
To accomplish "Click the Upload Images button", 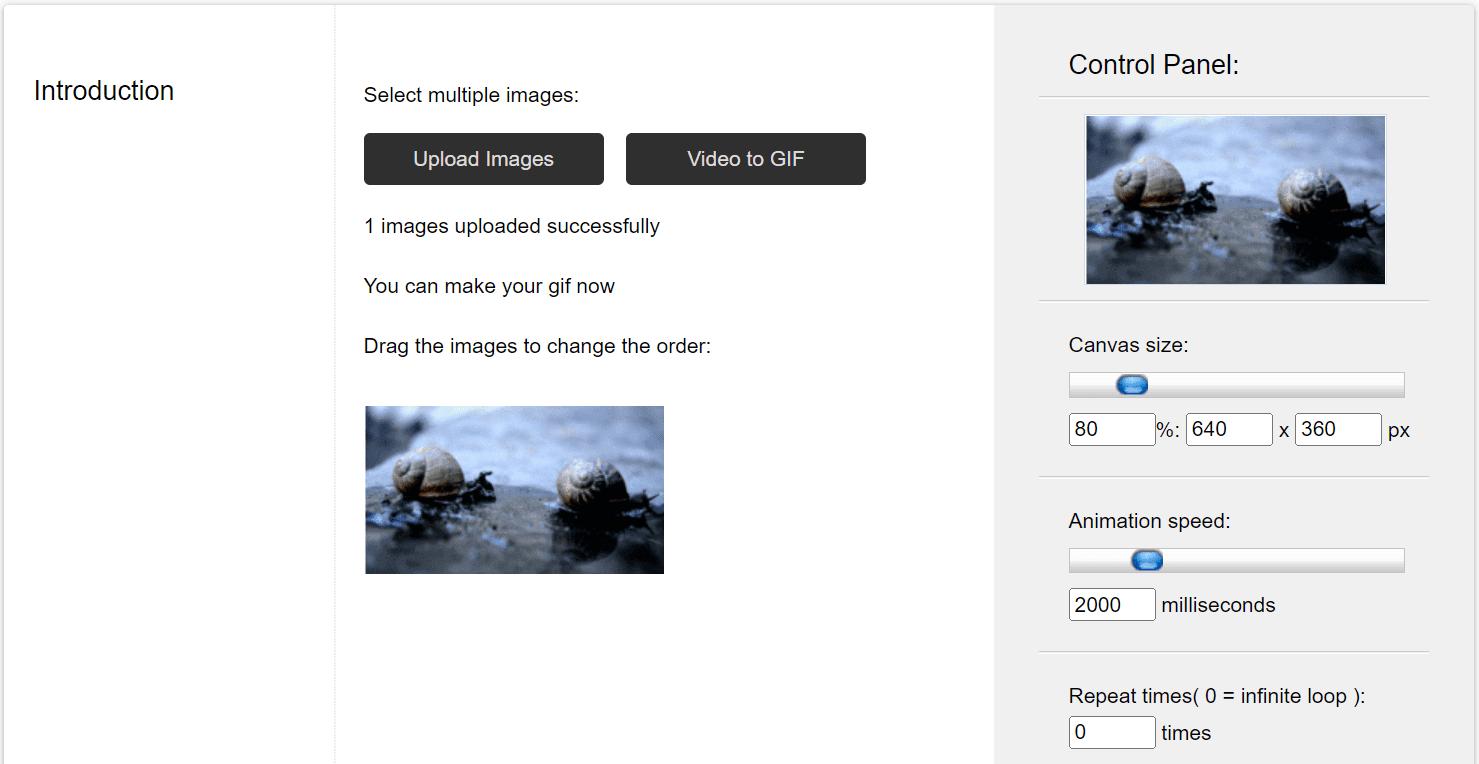I will coord(484,159).
